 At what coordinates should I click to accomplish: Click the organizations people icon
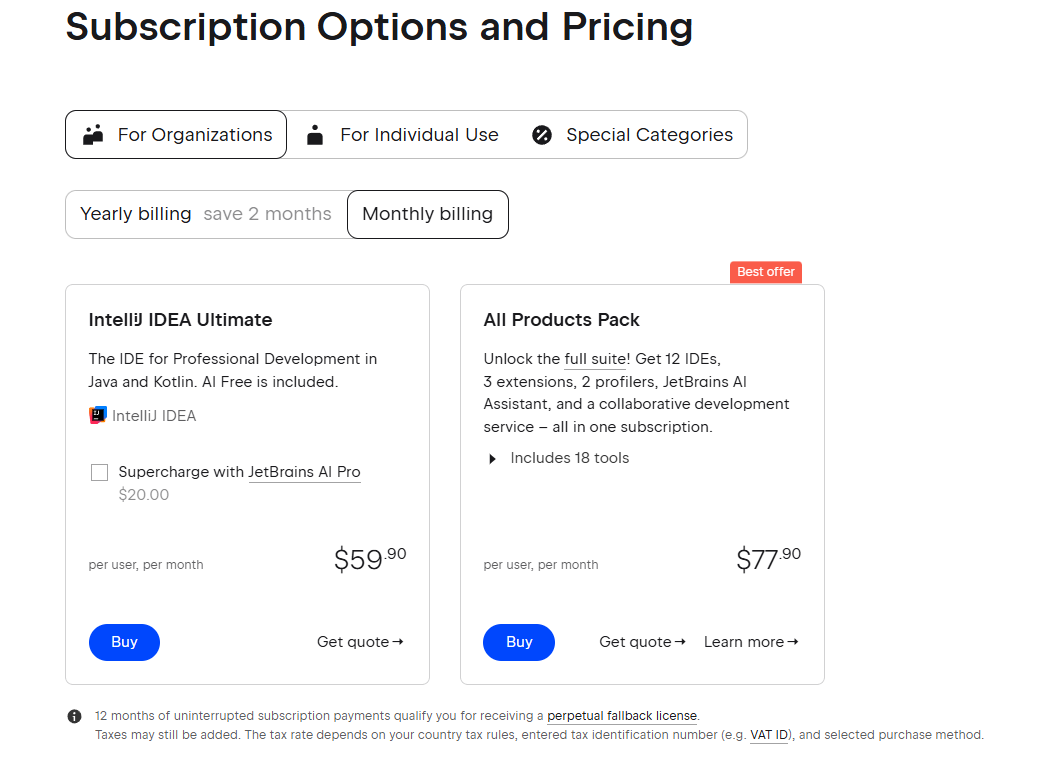point(94,135)
